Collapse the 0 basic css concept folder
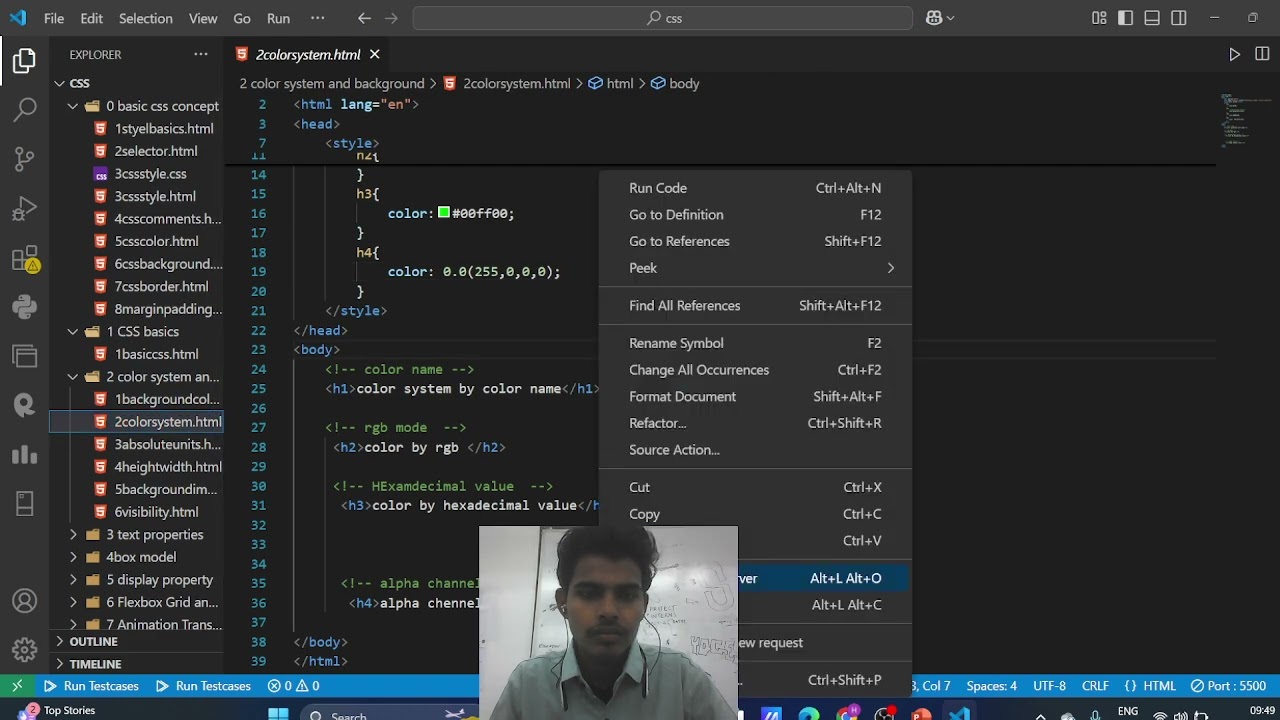This screenshot has width=1280, height=720. tap(73, 106)
